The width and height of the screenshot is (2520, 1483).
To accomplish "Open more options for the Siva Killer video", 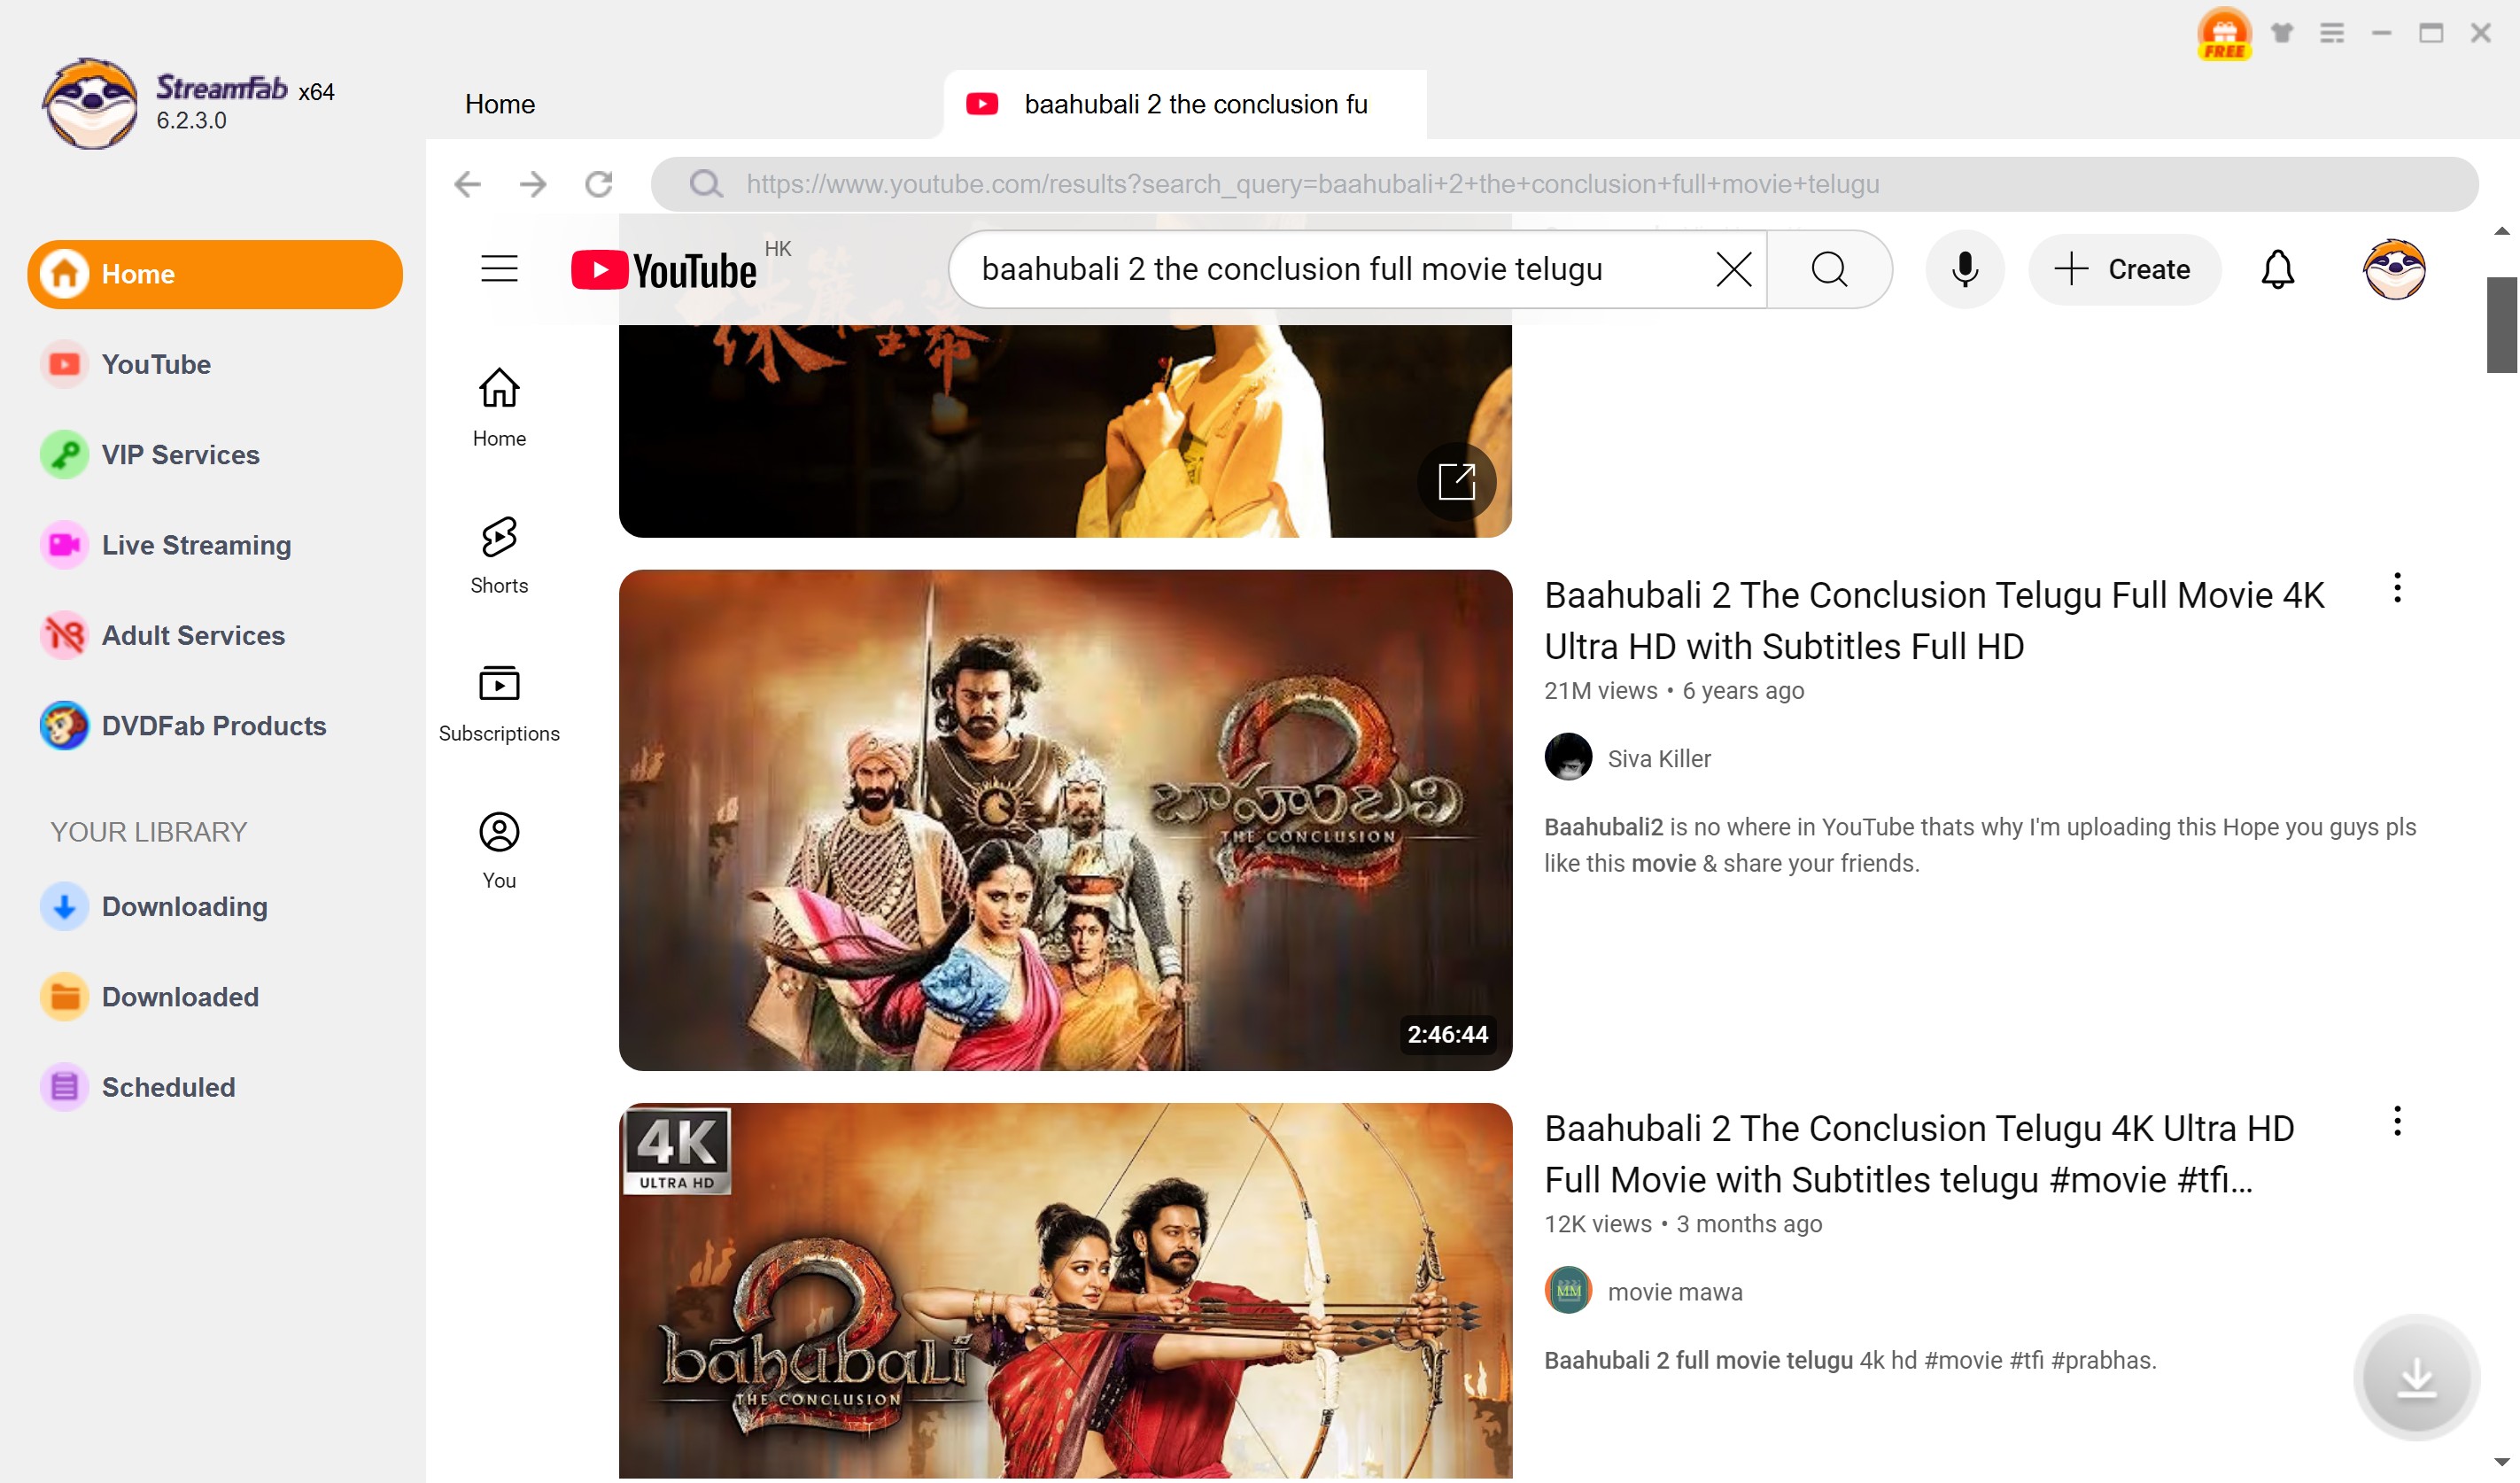I will coord(2396,588).
